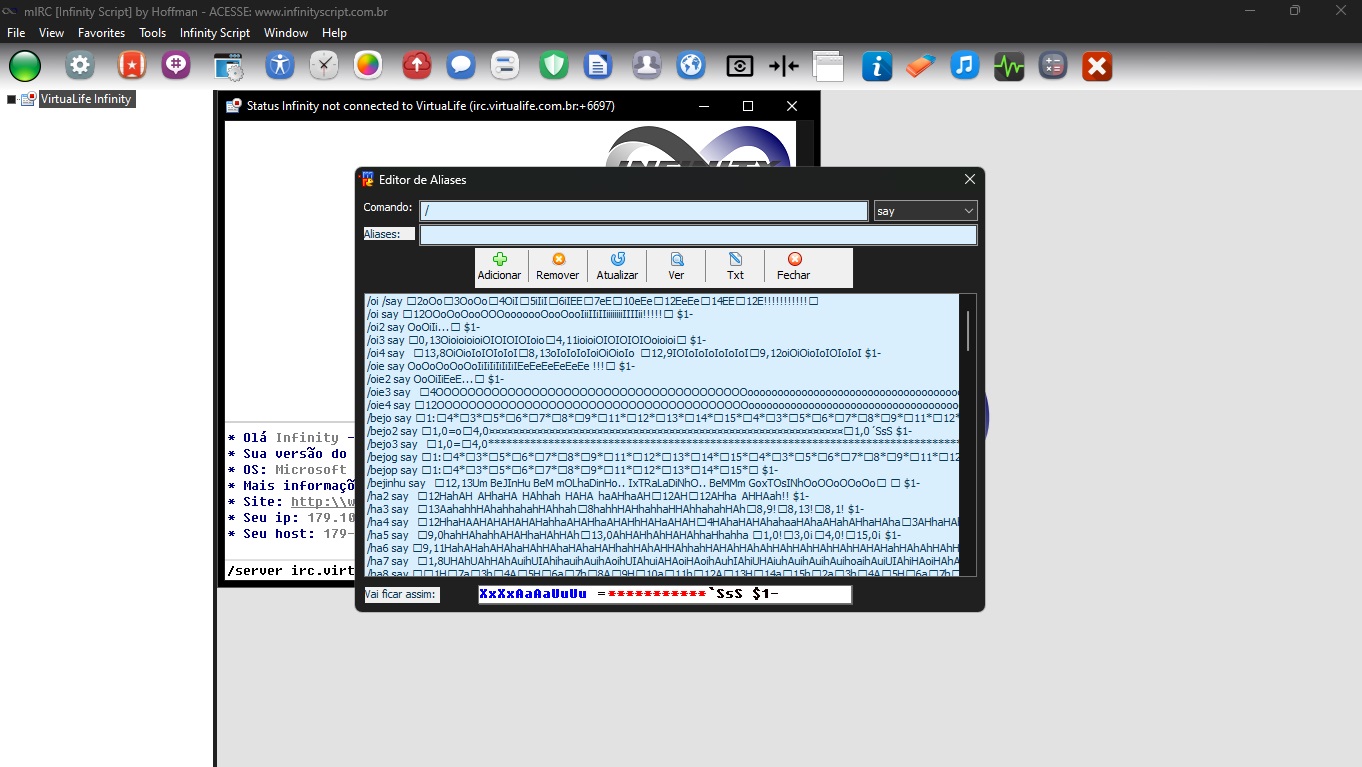1362x767 pixels.
Task: Open the green shield protection icon
Action: [x=553, y=66]
